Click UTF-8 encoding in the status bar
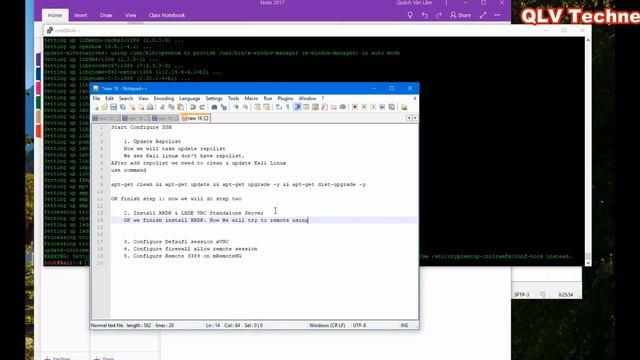Image resolution: width=640 pixels, height=360 pixels. [360, 325]
